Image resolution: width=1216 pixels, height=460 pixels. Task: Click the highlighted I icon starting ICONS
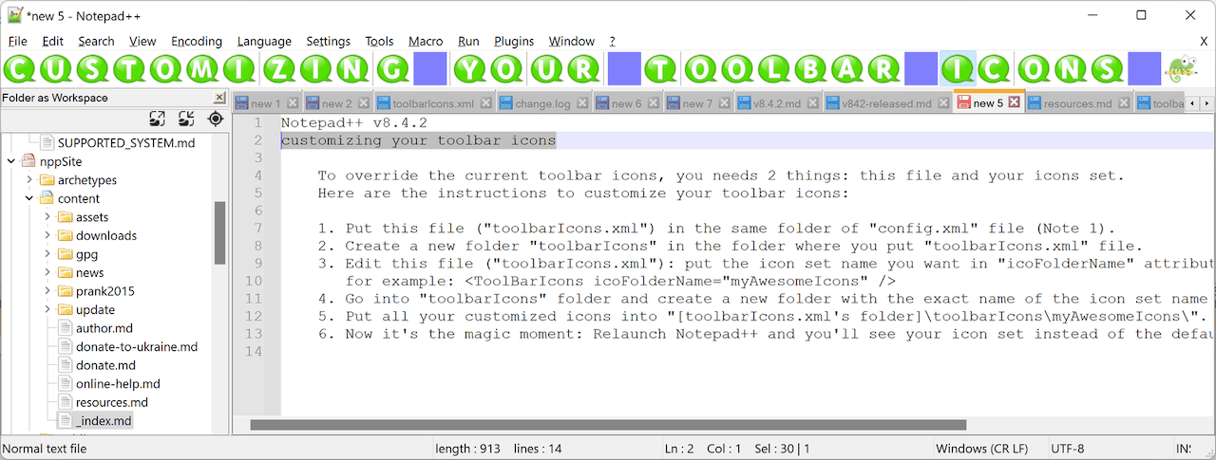pyautogui.click(x=958, y=69)
